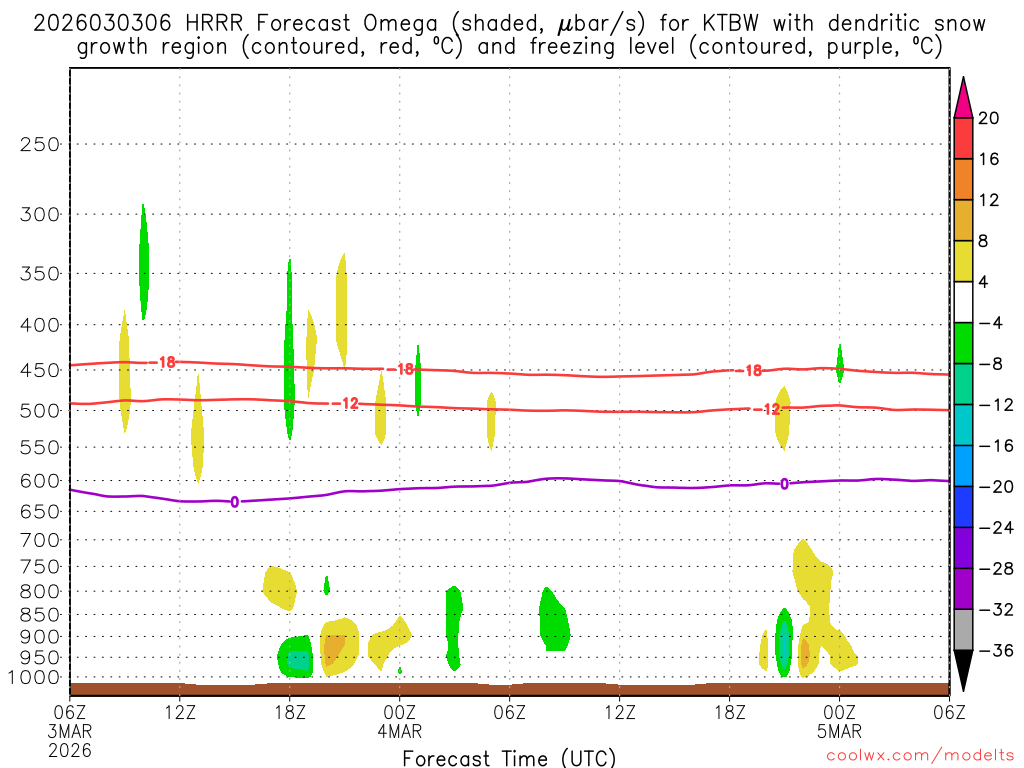Click the 18Z label before 00Z 5MAR
Viewport: 1024px width, 768px height.
729,712
